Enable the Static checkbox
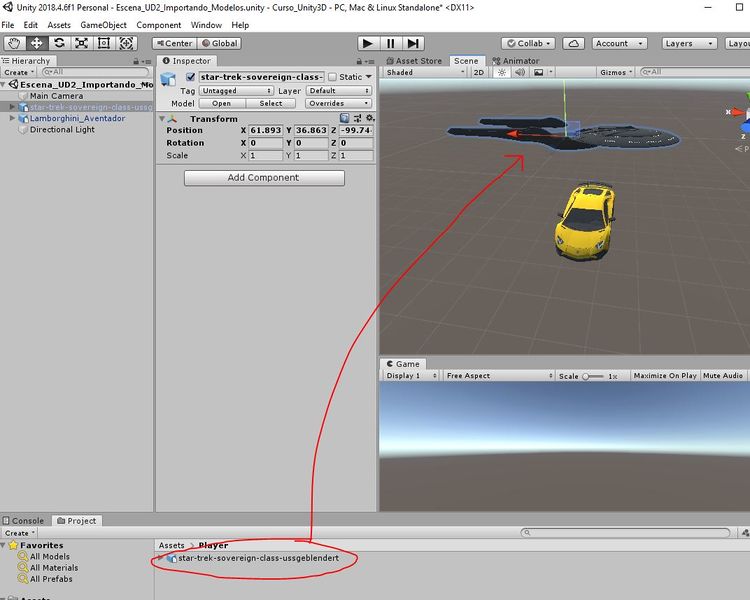750x600 pixels. [332, 77]
